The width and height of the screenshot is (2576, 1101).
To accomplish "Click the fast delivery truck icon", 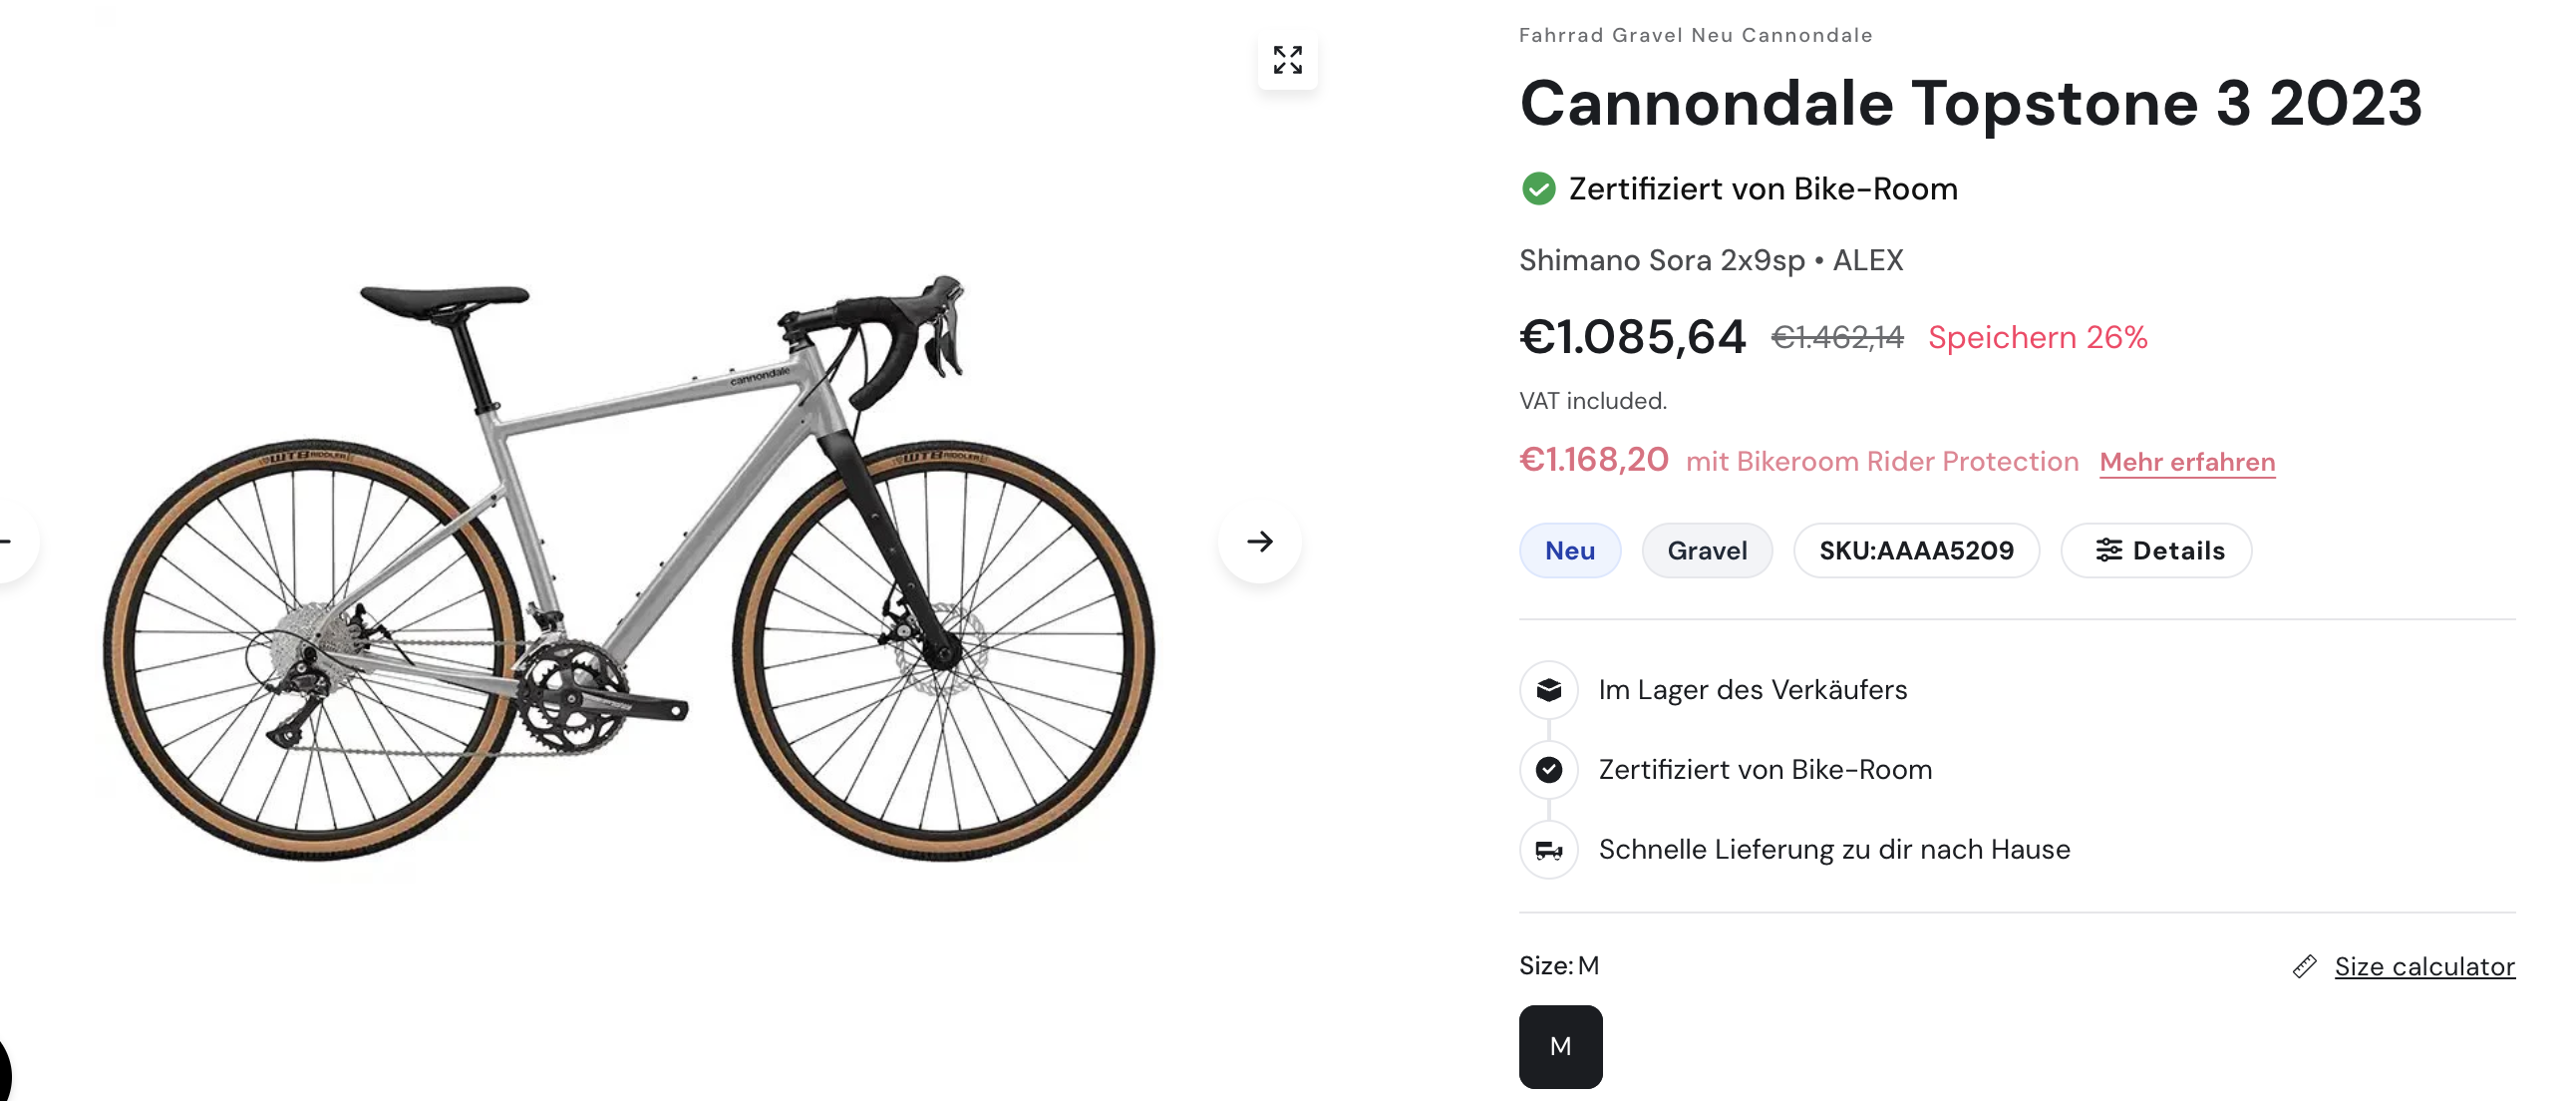I will (x=1549, y=850).
